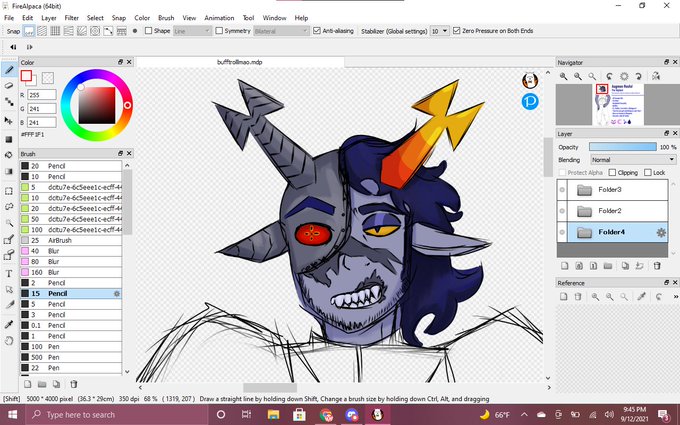Delete the selected brush
The height and width of the screenshot is (425, 680).
click(x=74, y=384)
